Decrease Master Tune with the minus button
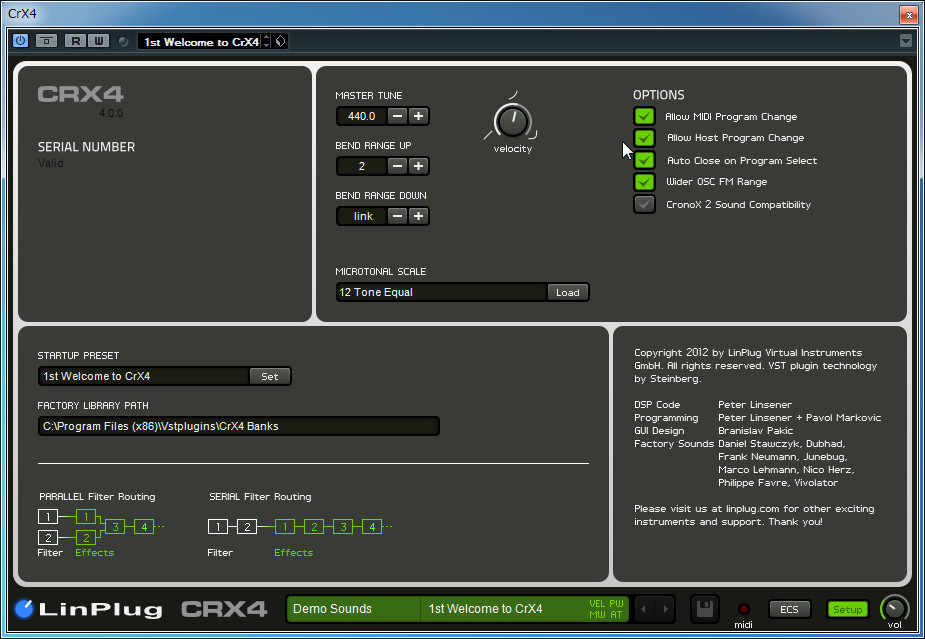This screenshot has height=639, width=925. (398, 116)
